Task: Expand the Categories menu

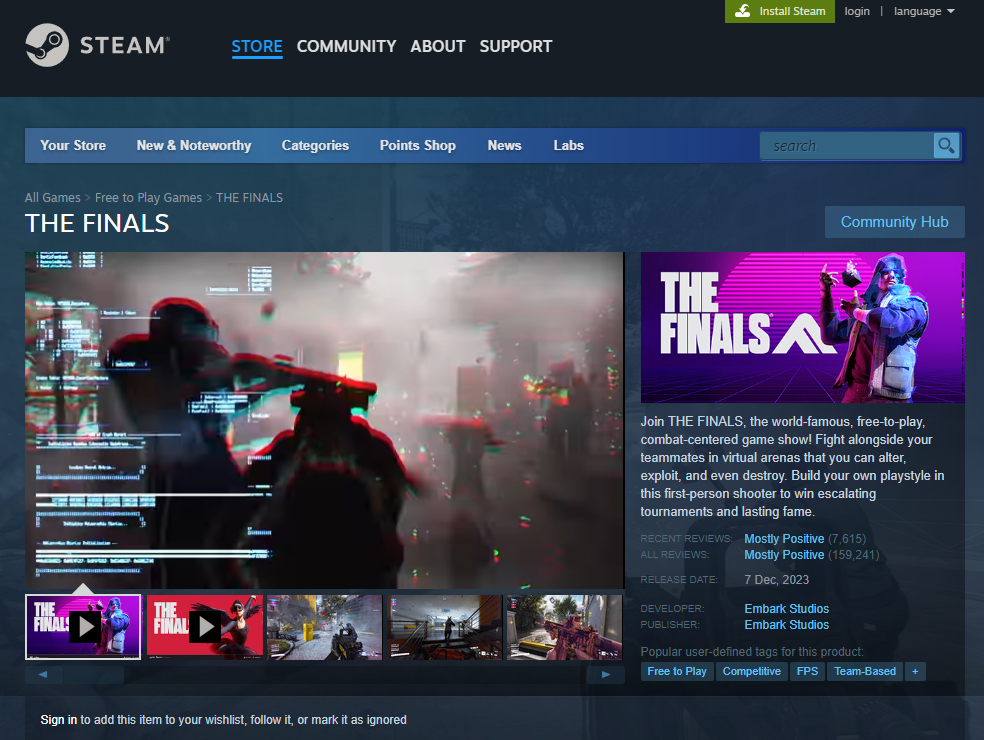Action: 315,145
